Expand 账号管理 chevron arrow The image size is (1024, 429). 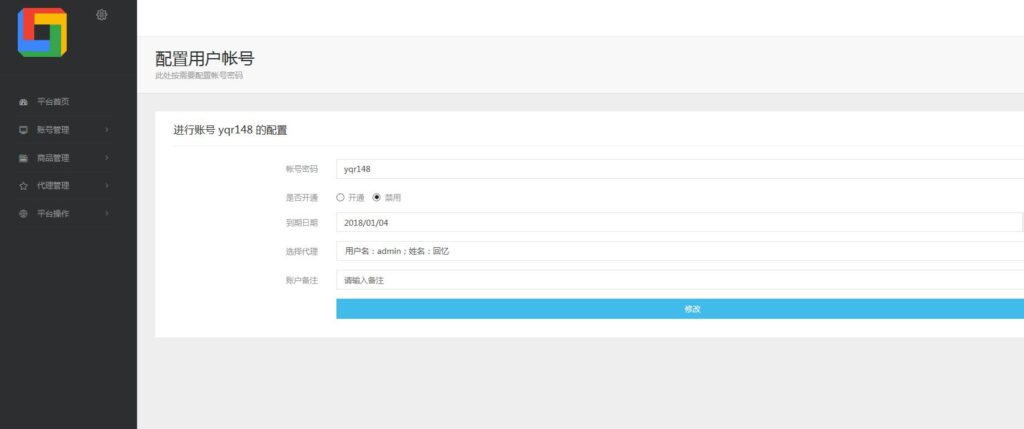[x=106, y=130]
